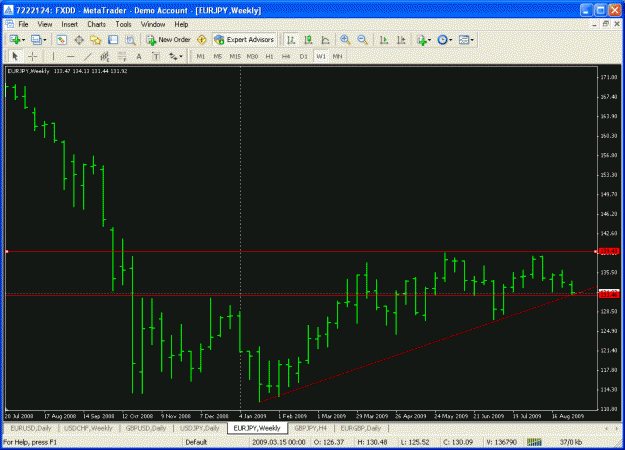The image size is (625, 450).
Task: Switch timeframe to M15
Action: click(235, 57)
